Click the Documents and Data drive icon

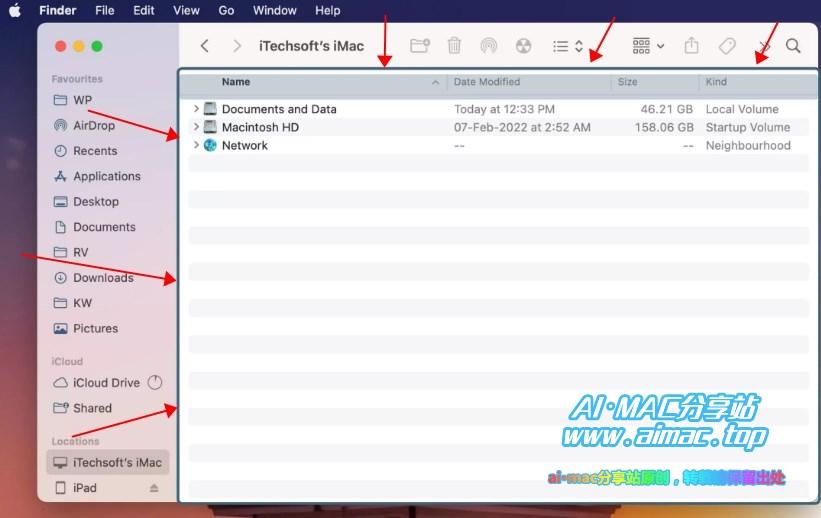pyautogui.click(x=210, y=109)
